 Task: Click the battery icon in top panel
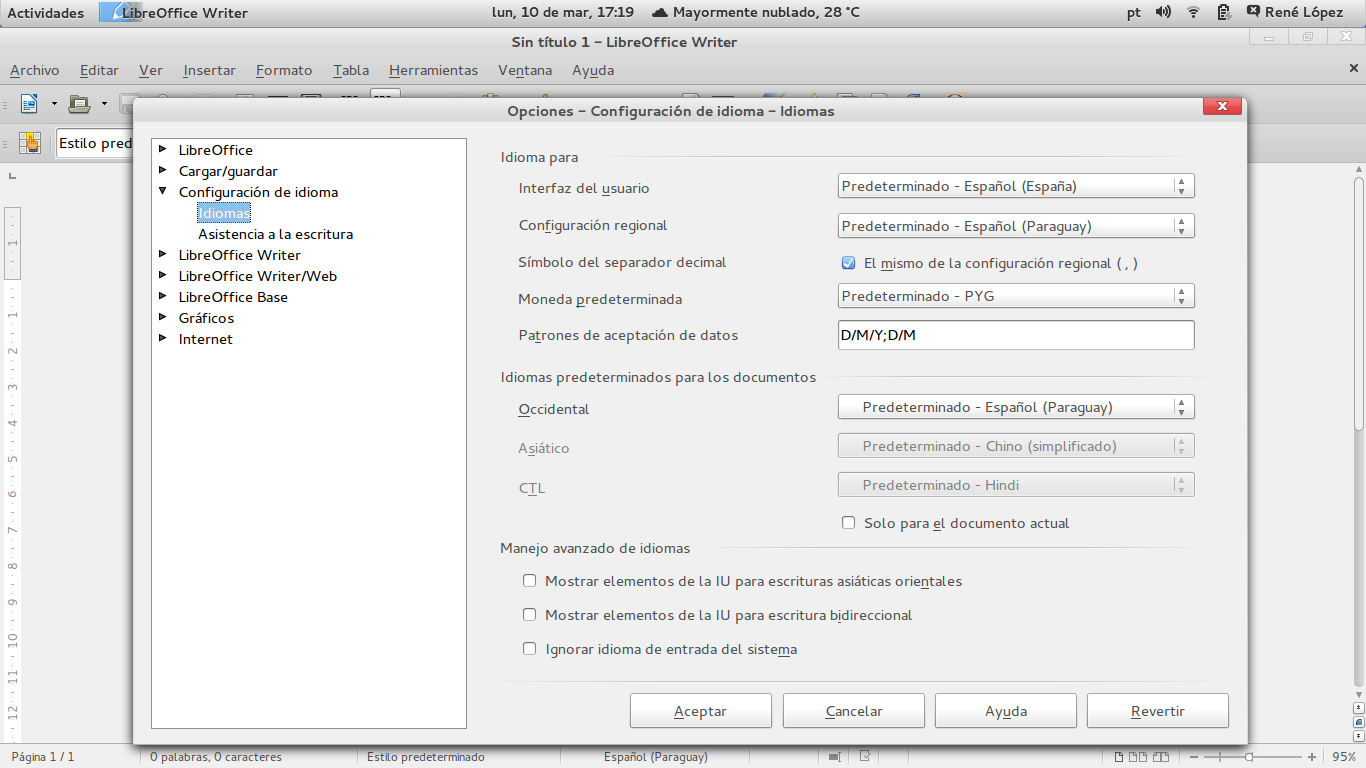(1223, 13)
